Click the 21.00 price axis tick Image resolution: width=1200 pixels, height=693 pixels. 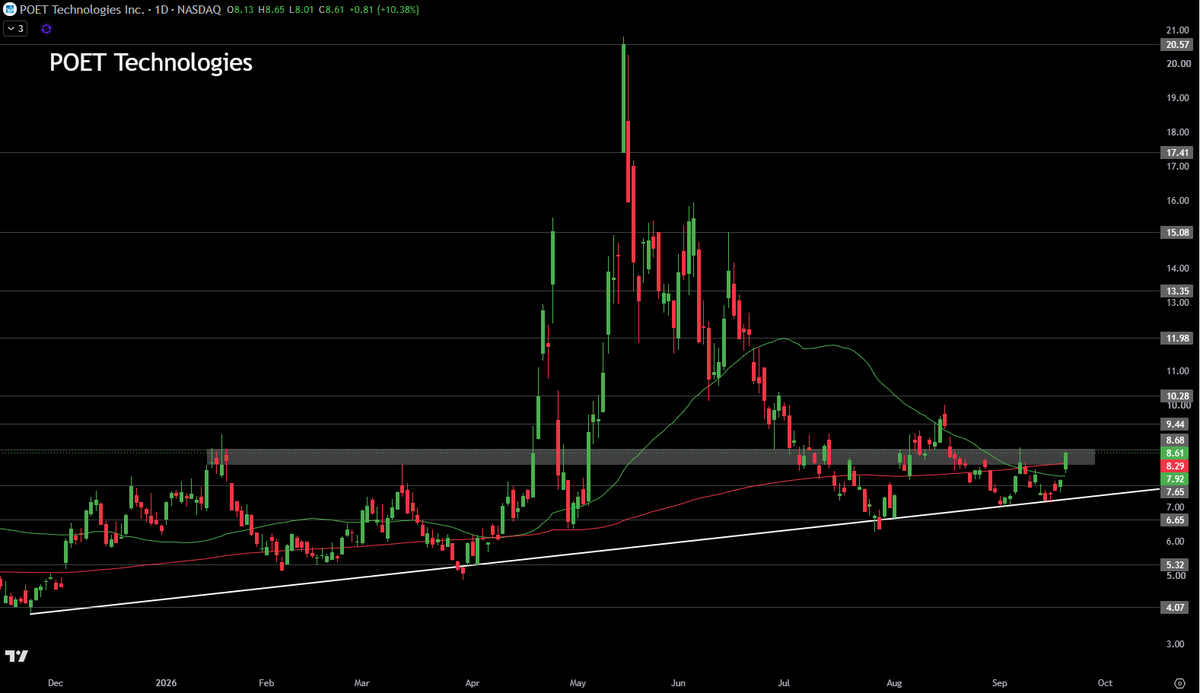1176,31
